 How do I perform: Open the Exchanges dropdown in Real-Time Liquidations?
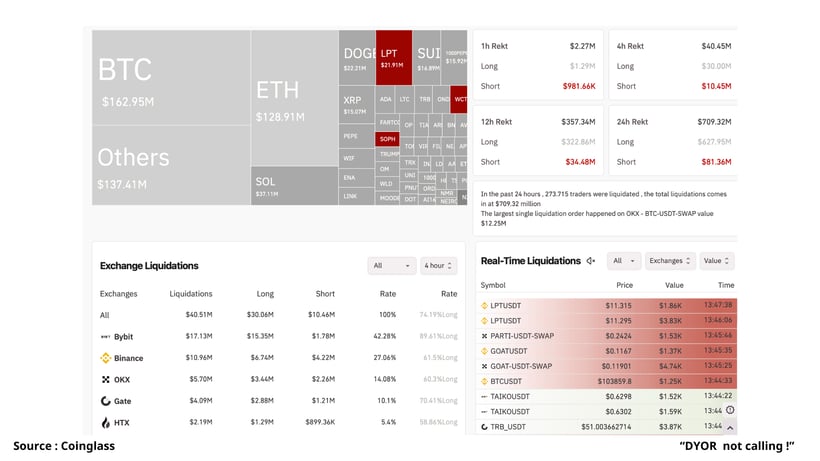tap(670, 261)
